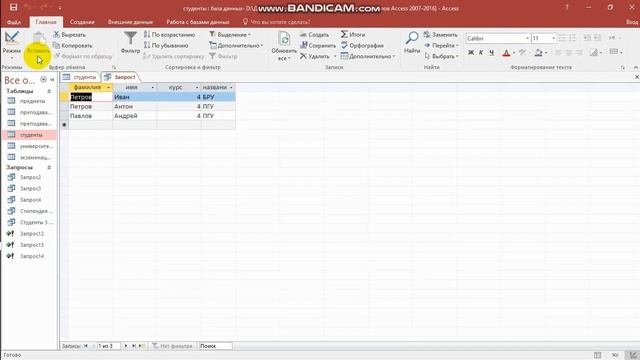Go to first record in navigator

[86, 346]
